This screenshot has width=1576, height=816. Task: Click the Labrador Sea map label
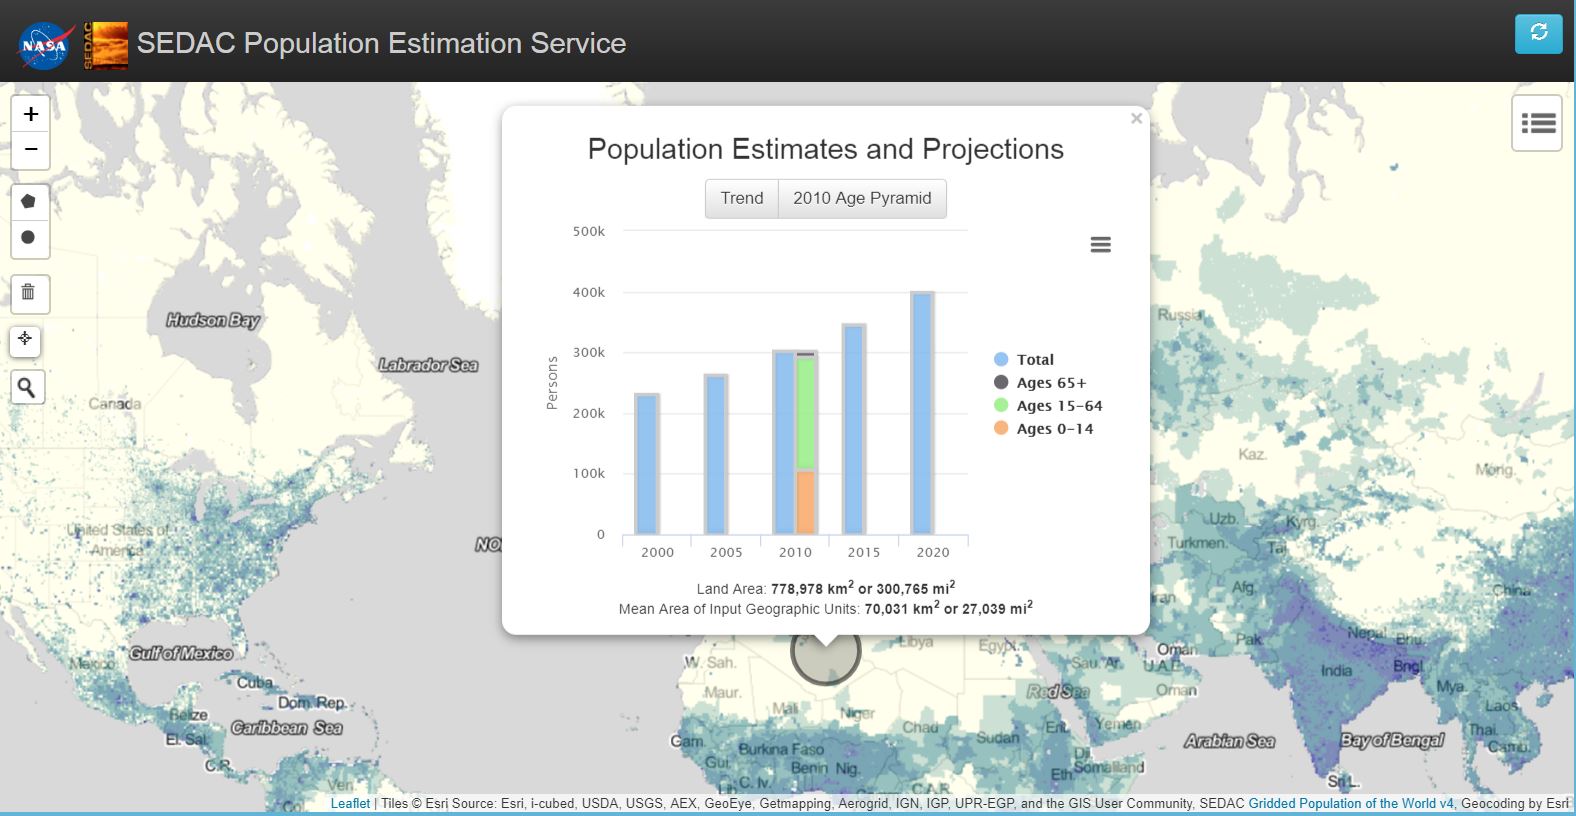coord(428,365)
